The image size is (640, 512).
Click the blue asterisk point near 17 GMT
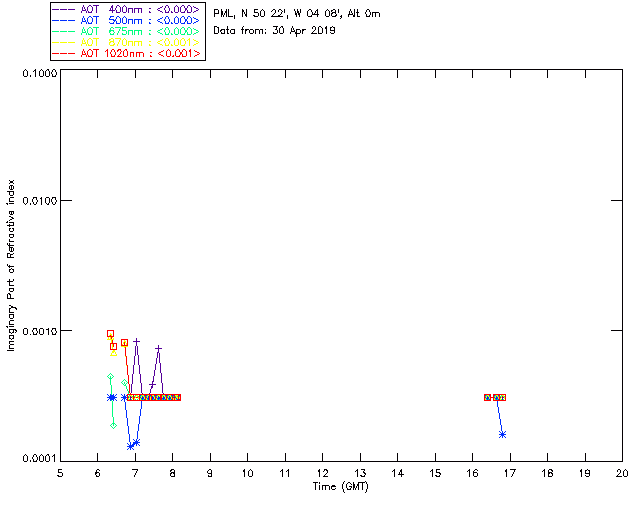tap(502, 434)
